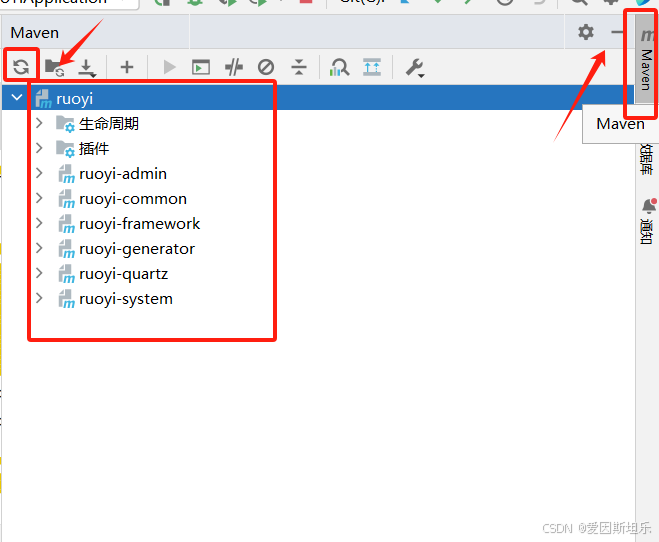The image size is (659, 542).
Task: Select the Maven side tab
Action: tap(646, 59)
